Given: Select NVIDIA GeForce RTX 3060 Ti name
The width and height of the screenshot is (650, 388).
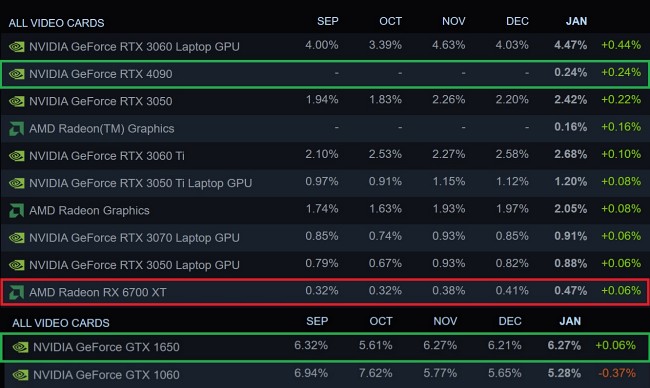Looking at the screenshot, I should [x=107, y=156].
